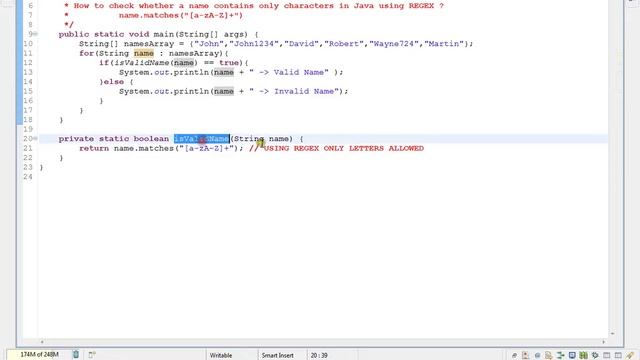
Task: Click the else keyword on line 14
Action: point(114,82)
